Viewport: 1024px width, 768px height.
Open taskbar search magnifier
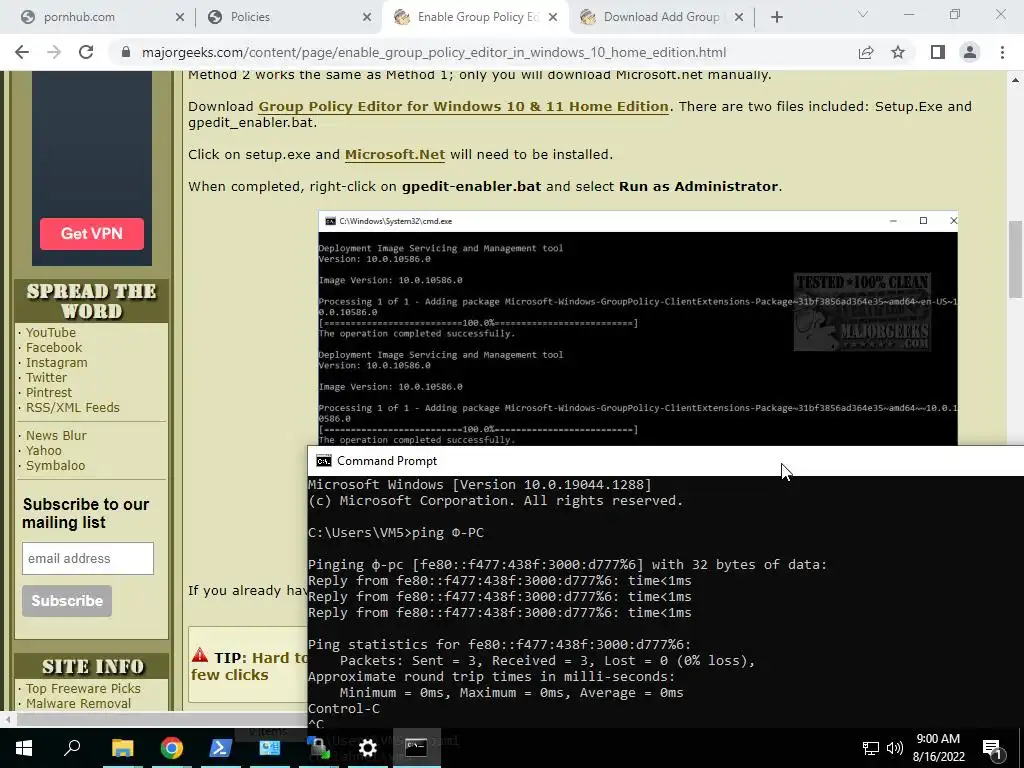(72, 747)
